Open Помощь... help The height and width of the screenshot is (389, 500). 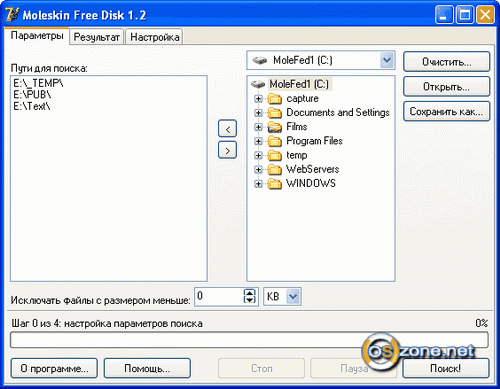(147, 368)
